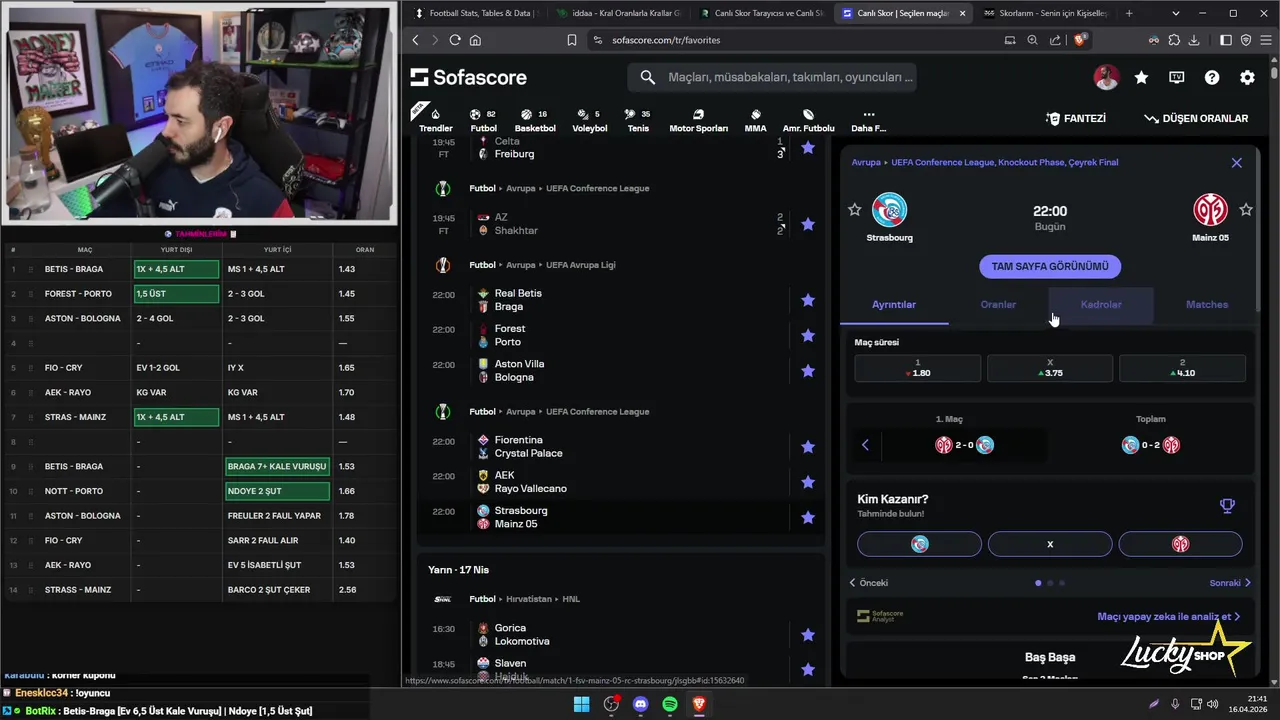The height and width of the screenshot is (720, 1280).
Task: Open the DÜŞEN ORANLAR link
Action: tap(1196, 118)
